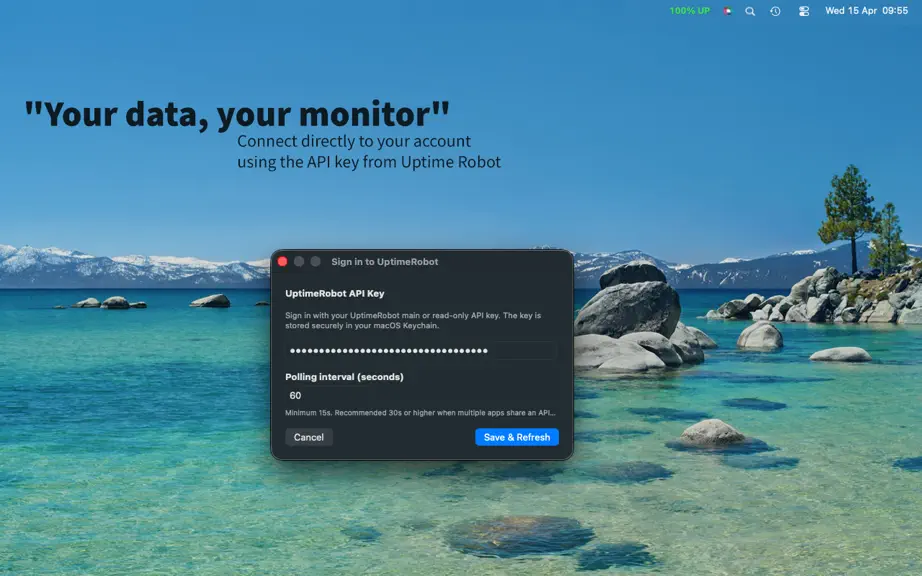Screen dimensions: 922x576
Task: Click the "Your data, your monitor" headline
Action: pyautogui.click(x=237, y=114)
